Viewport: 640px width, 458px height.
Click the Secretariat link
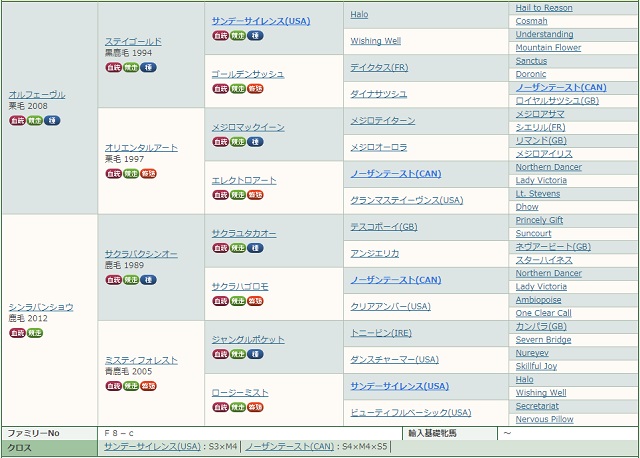(537, 406)
